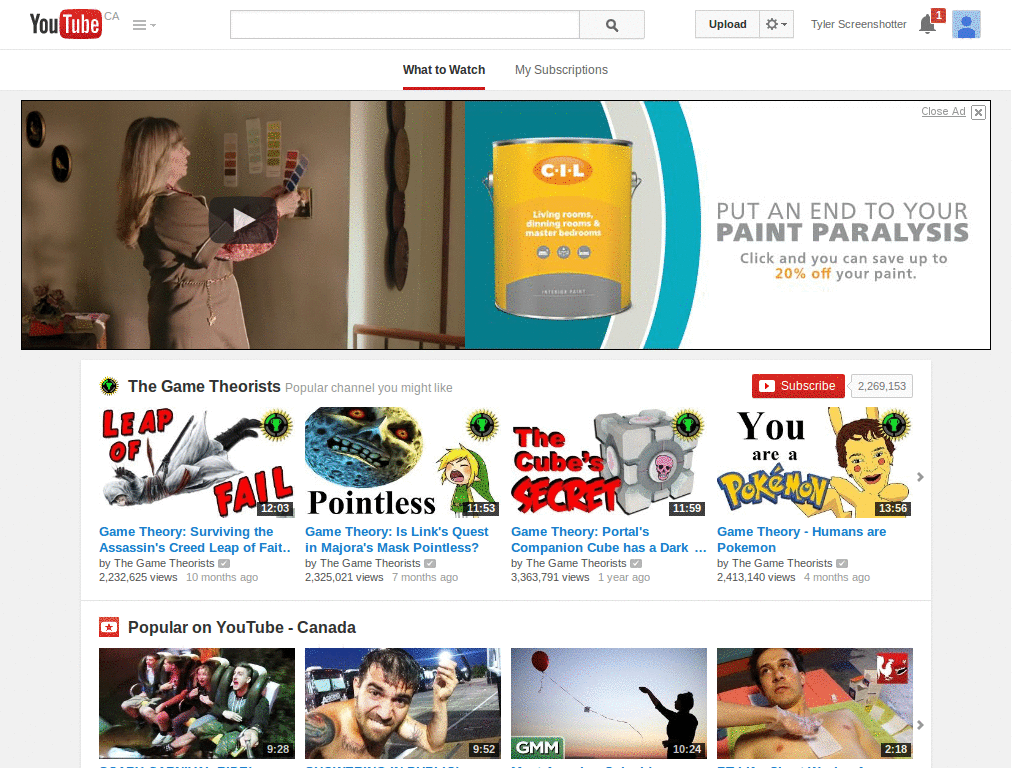Click the Upload button
The width and height of the screenshot is (1024, 768).
point(727,24)
